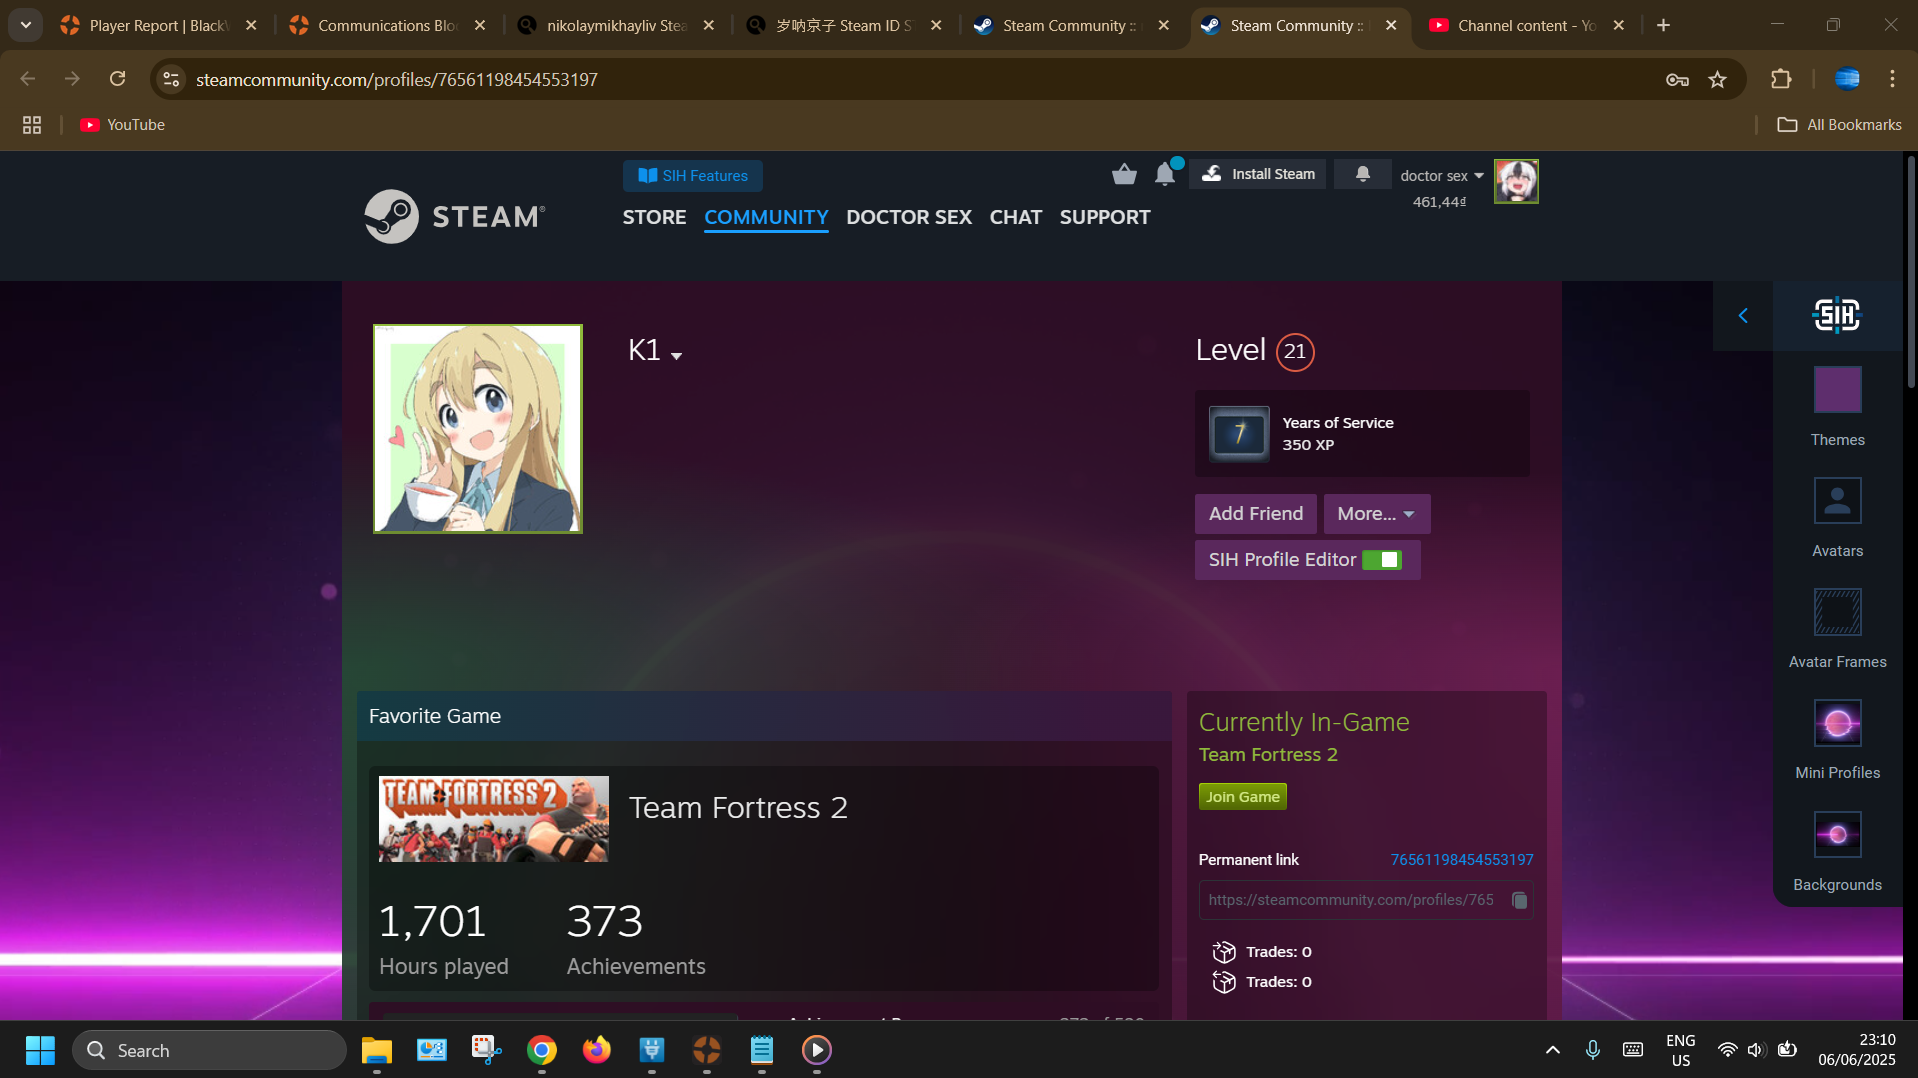
Task: Open the All Bookmarks folder
Action: point(1839,125)
